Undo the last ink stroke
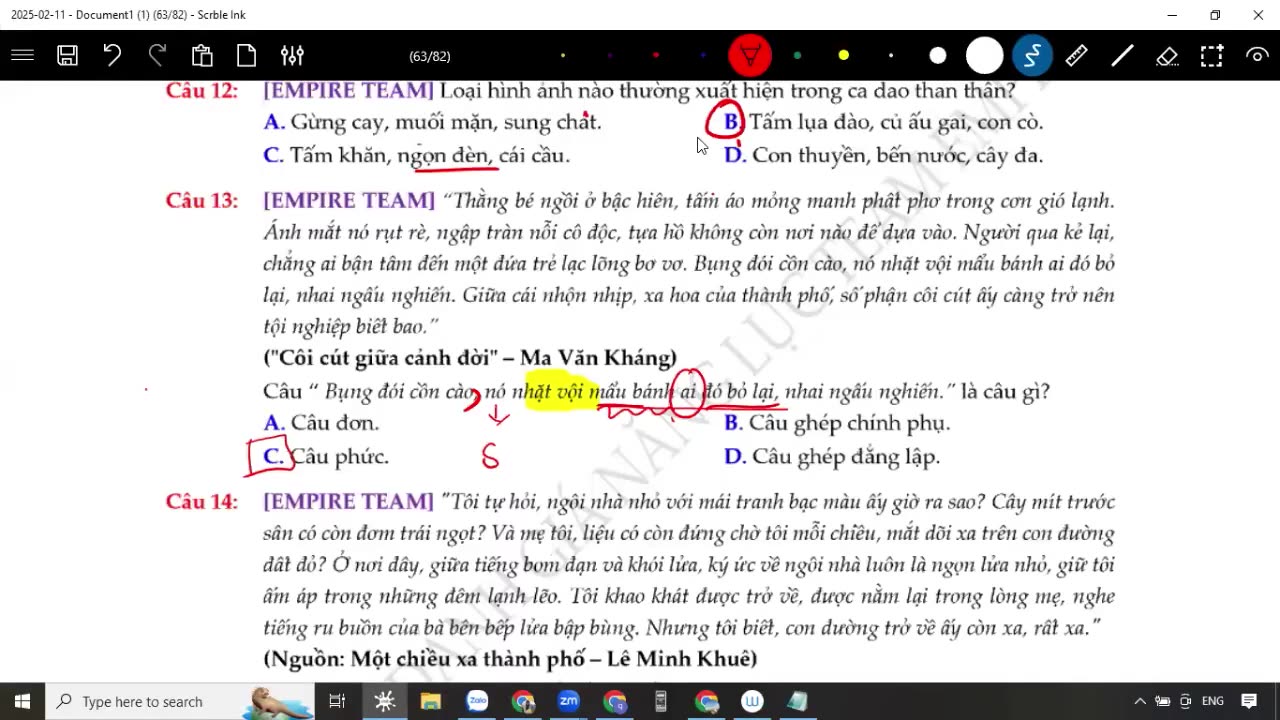The image size is (1280, 720). coord(112,56)
